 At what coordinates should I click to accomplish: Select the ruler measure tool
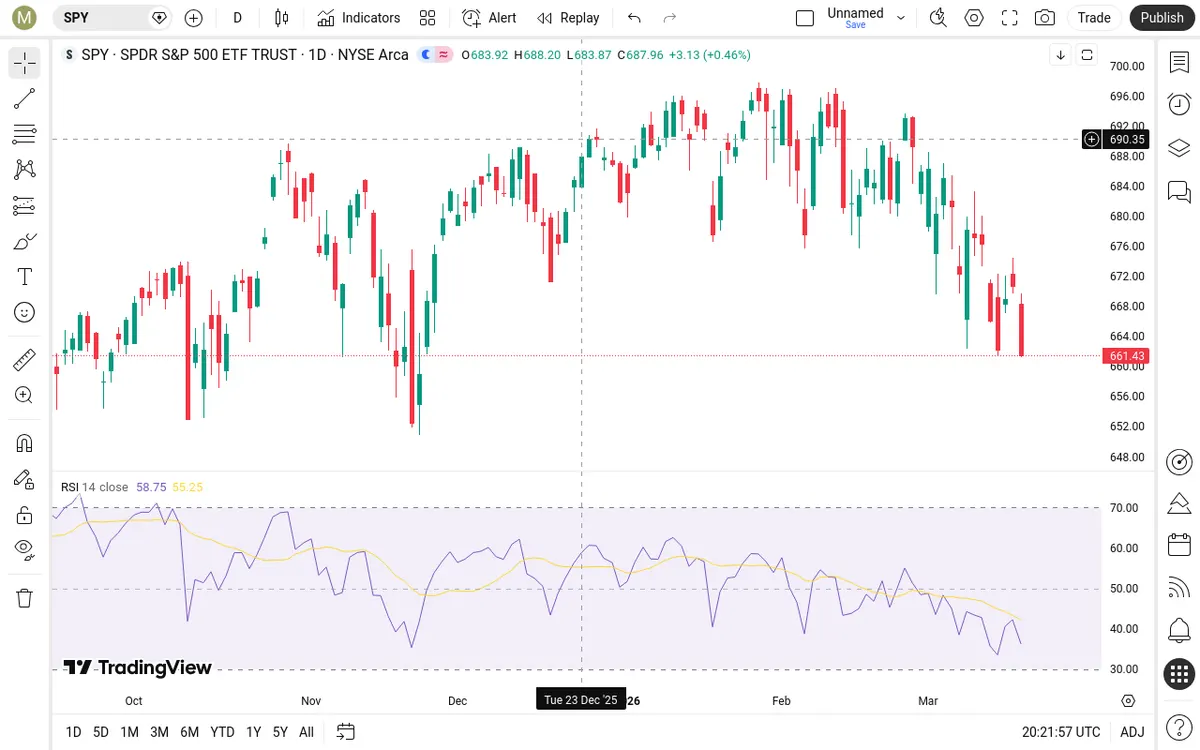tap(25, 359)
